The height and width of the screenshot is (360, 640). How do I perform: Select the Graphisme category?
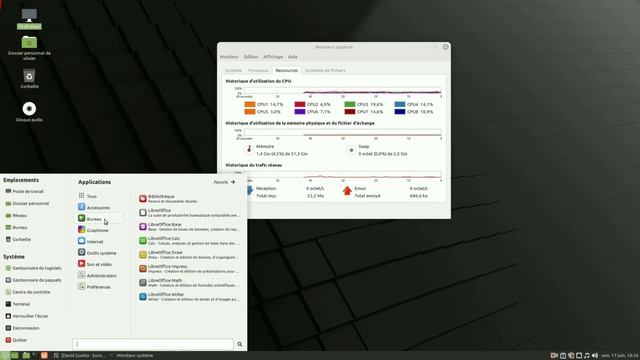pos(100,230)
